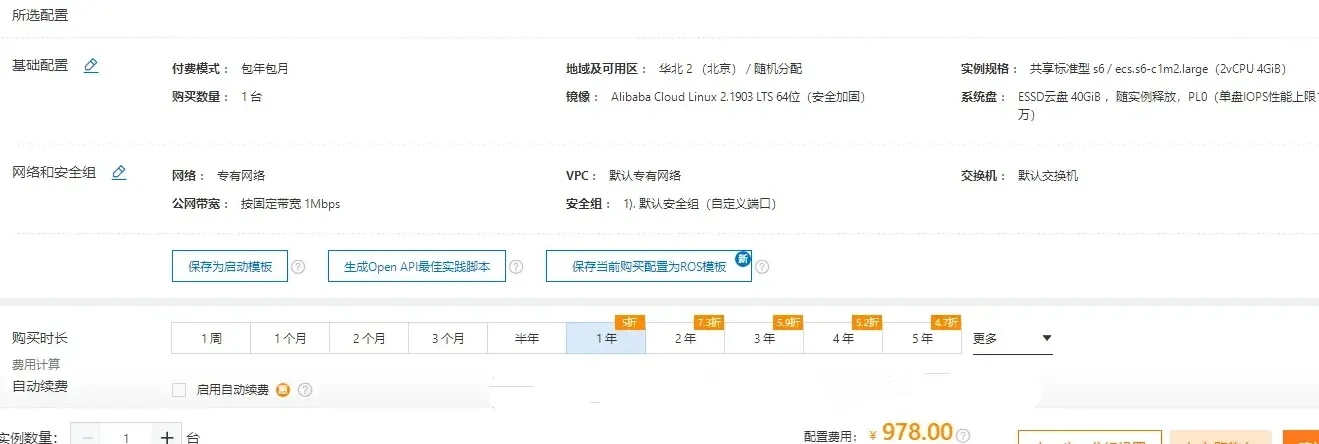Click 保存当前购买配置为ROS模板 button
Screen dimensions: 1319x444
pyautogui.click(x=649, y=267)
